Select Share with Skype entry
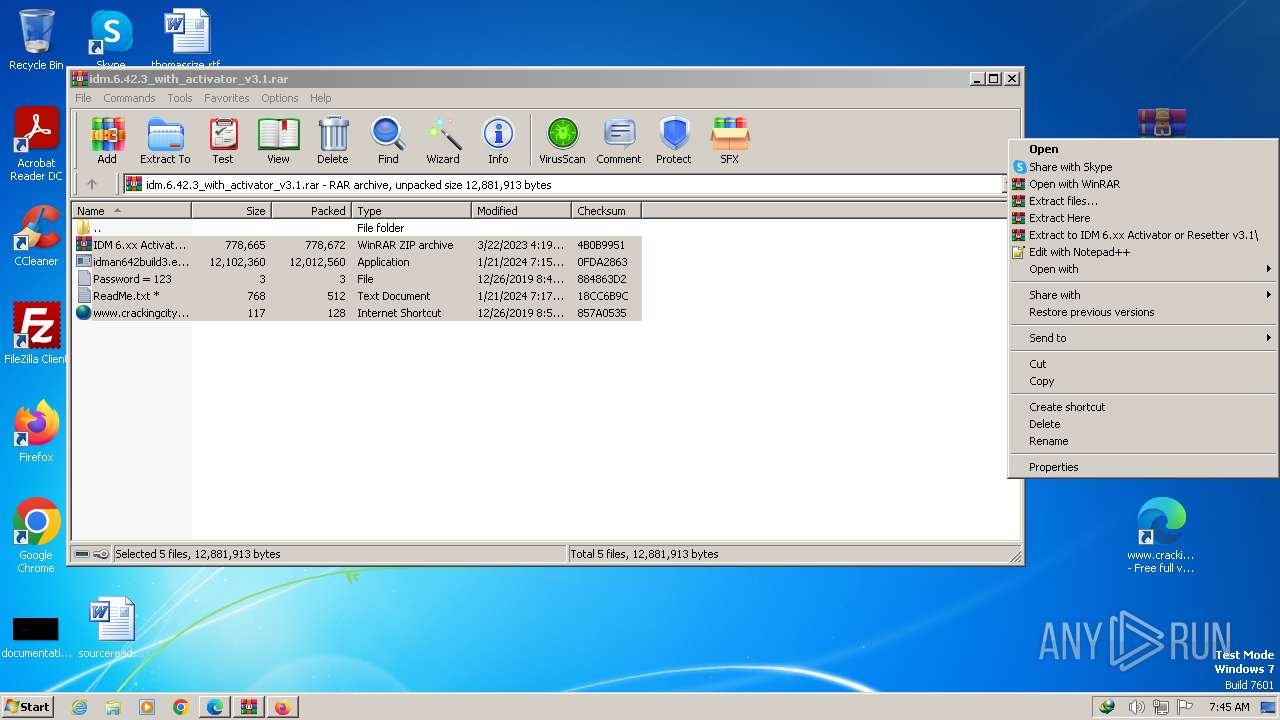 [1143, 167]
